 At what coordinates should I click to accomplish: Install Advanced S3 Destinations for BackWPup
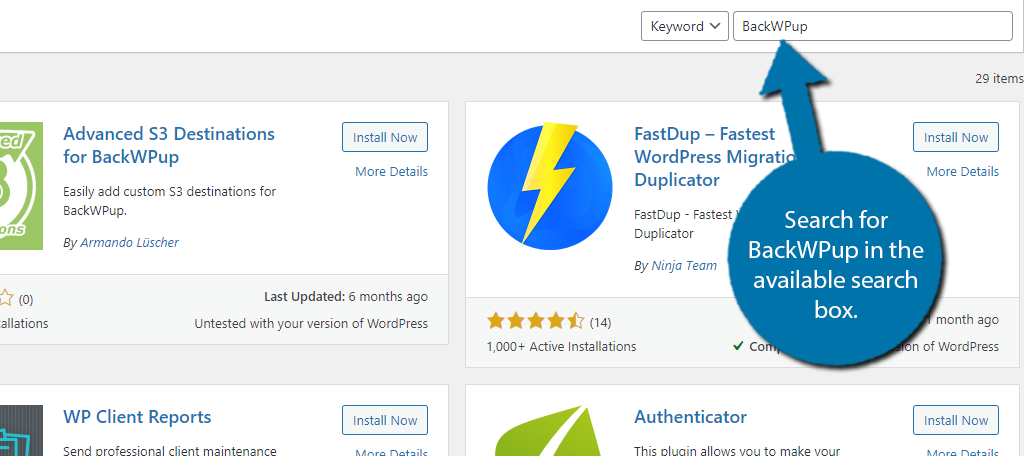(x=385, y=137)
